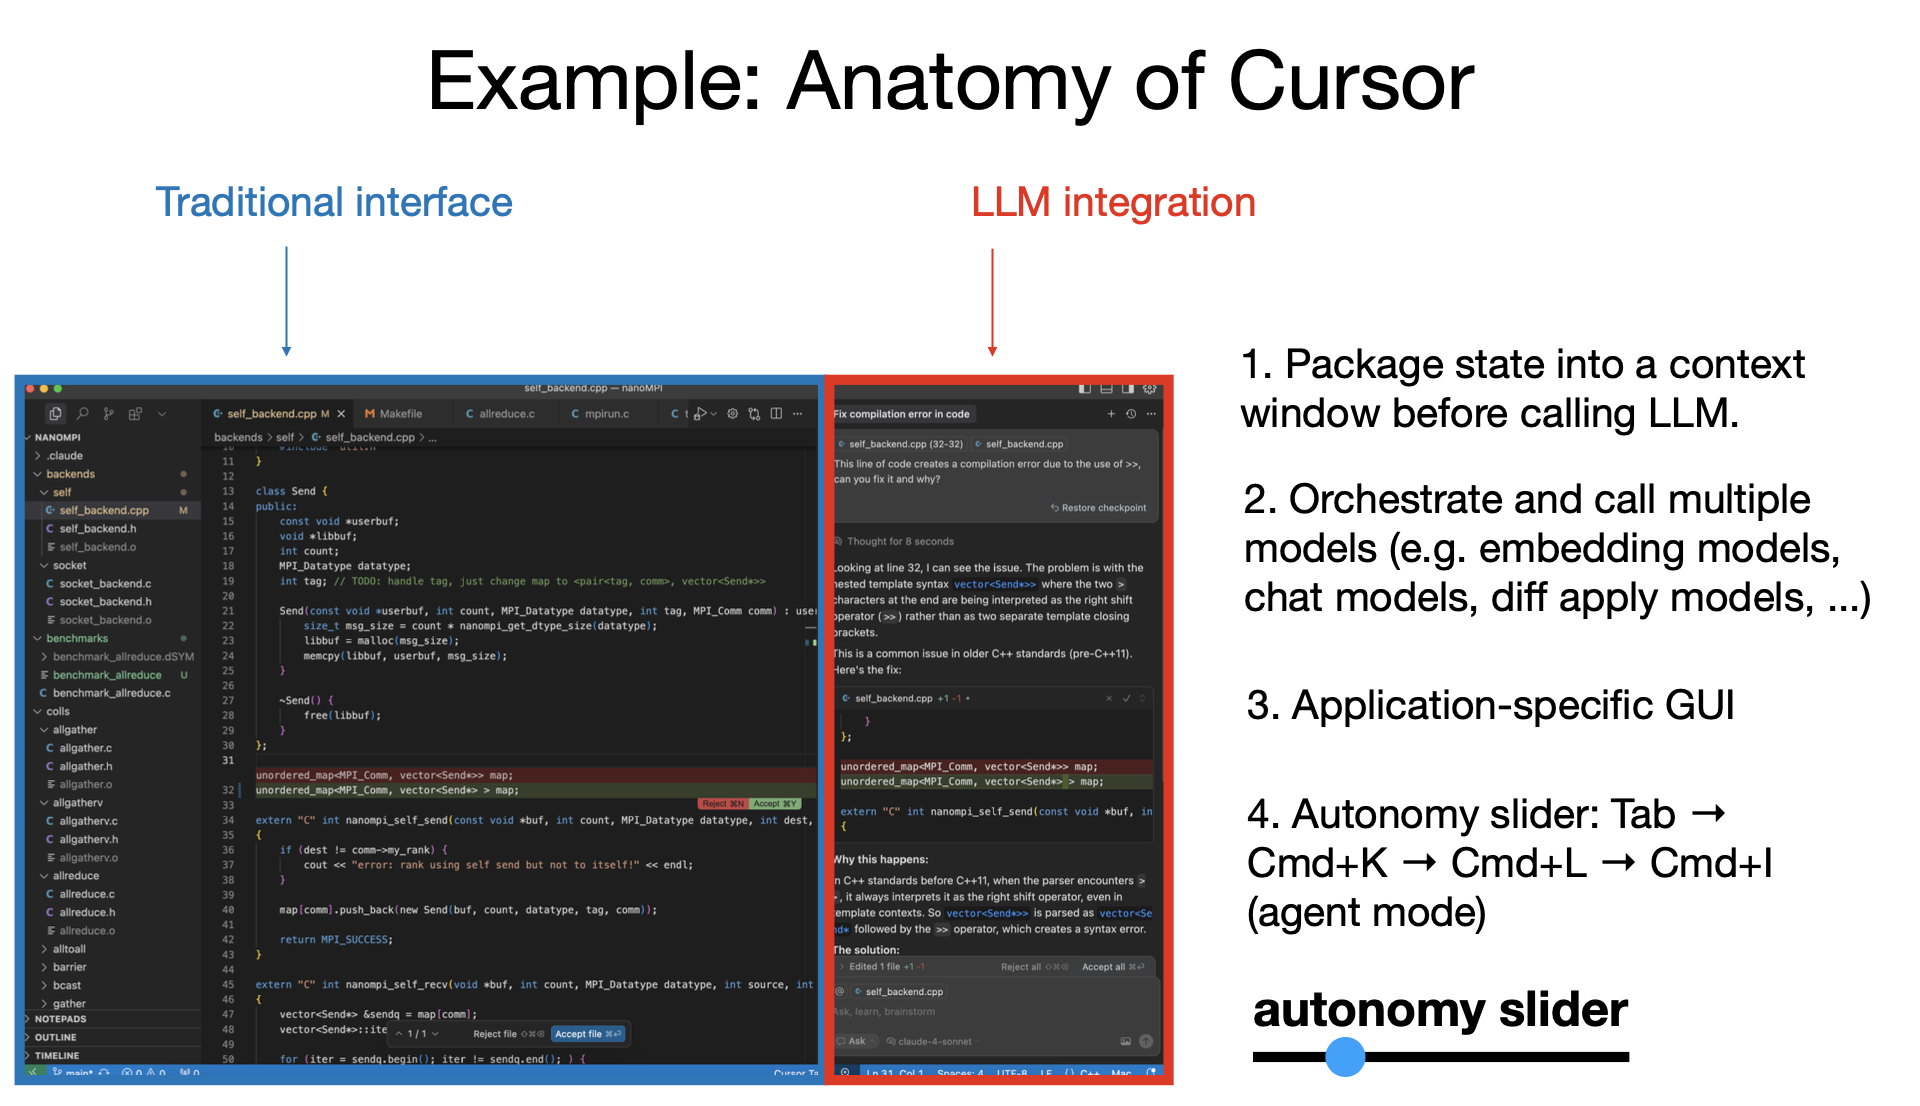Reject the chat code block with X
Image resolution: width=1920 pixels, height=1106 pixels.
[x=1109, y=698]
